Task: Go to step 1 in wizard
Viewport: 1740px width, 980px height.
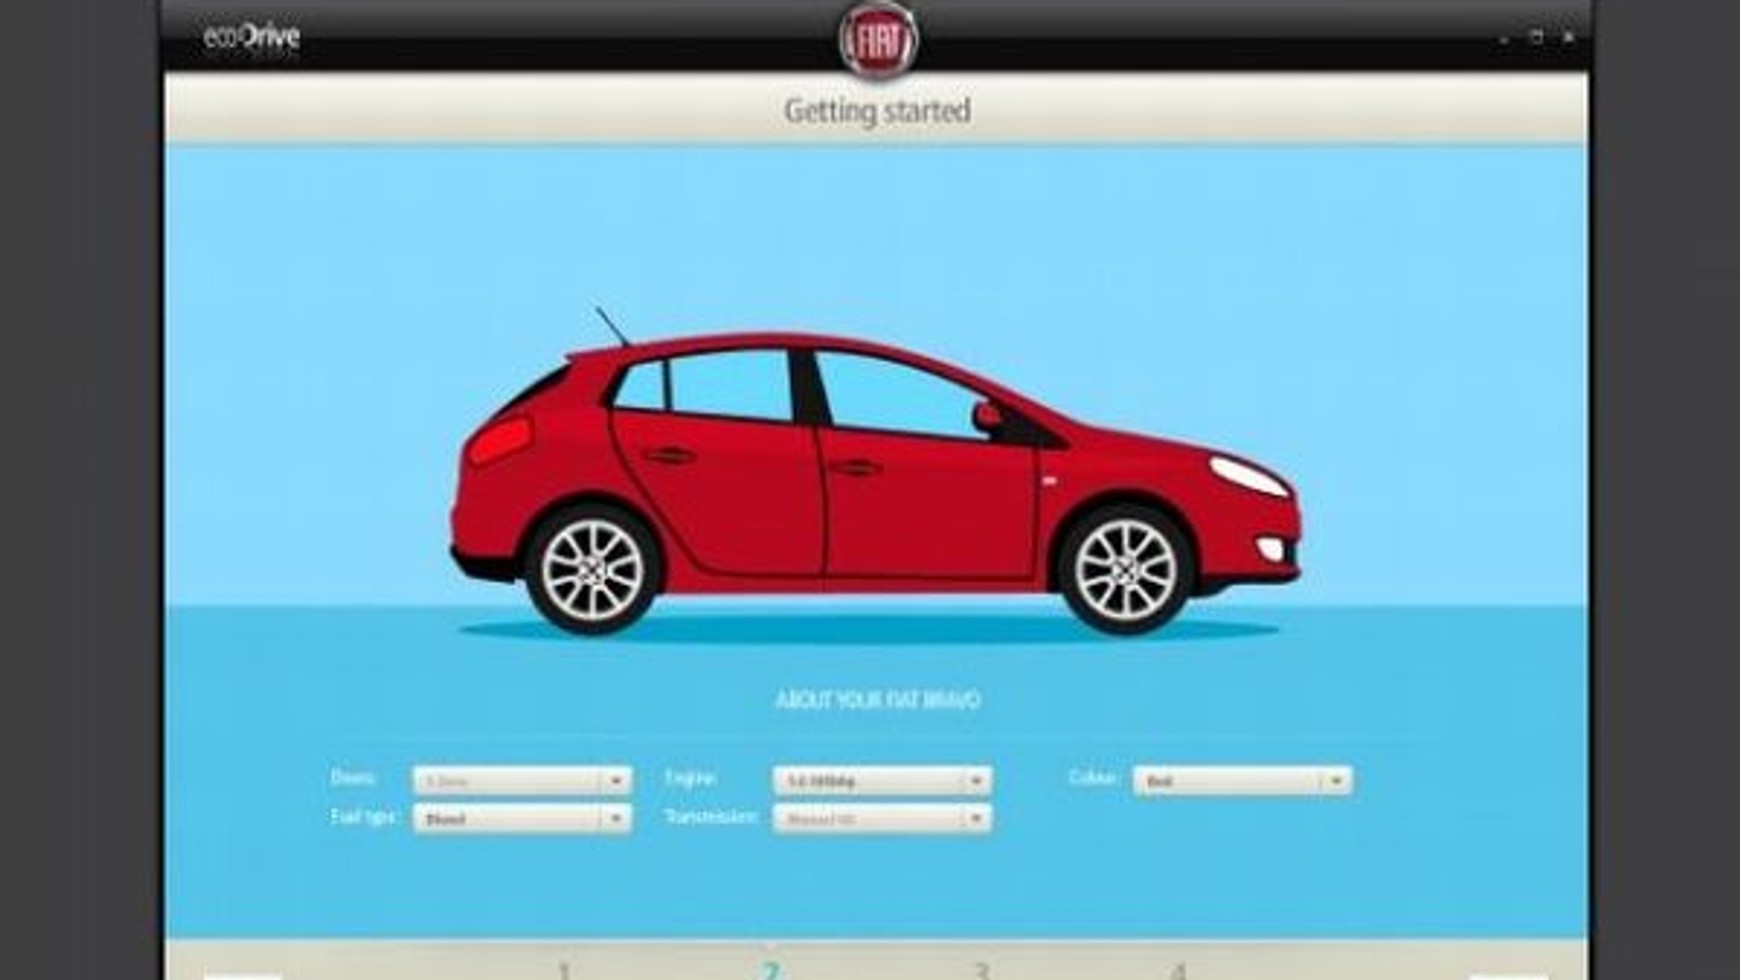Action: point(564,969)
